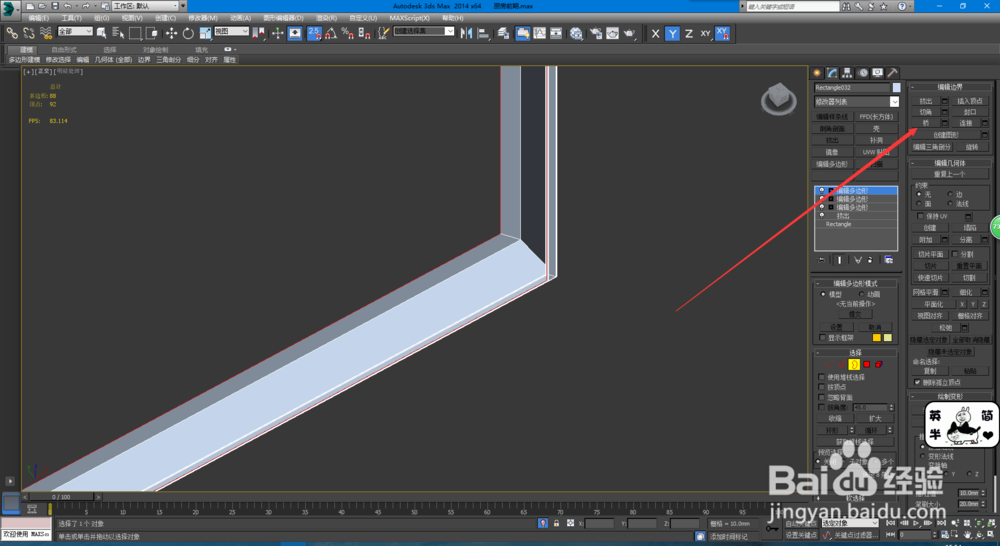Toggle the 显示框架 checkbox
1000x546 pixels.
(x=823, y=337)
